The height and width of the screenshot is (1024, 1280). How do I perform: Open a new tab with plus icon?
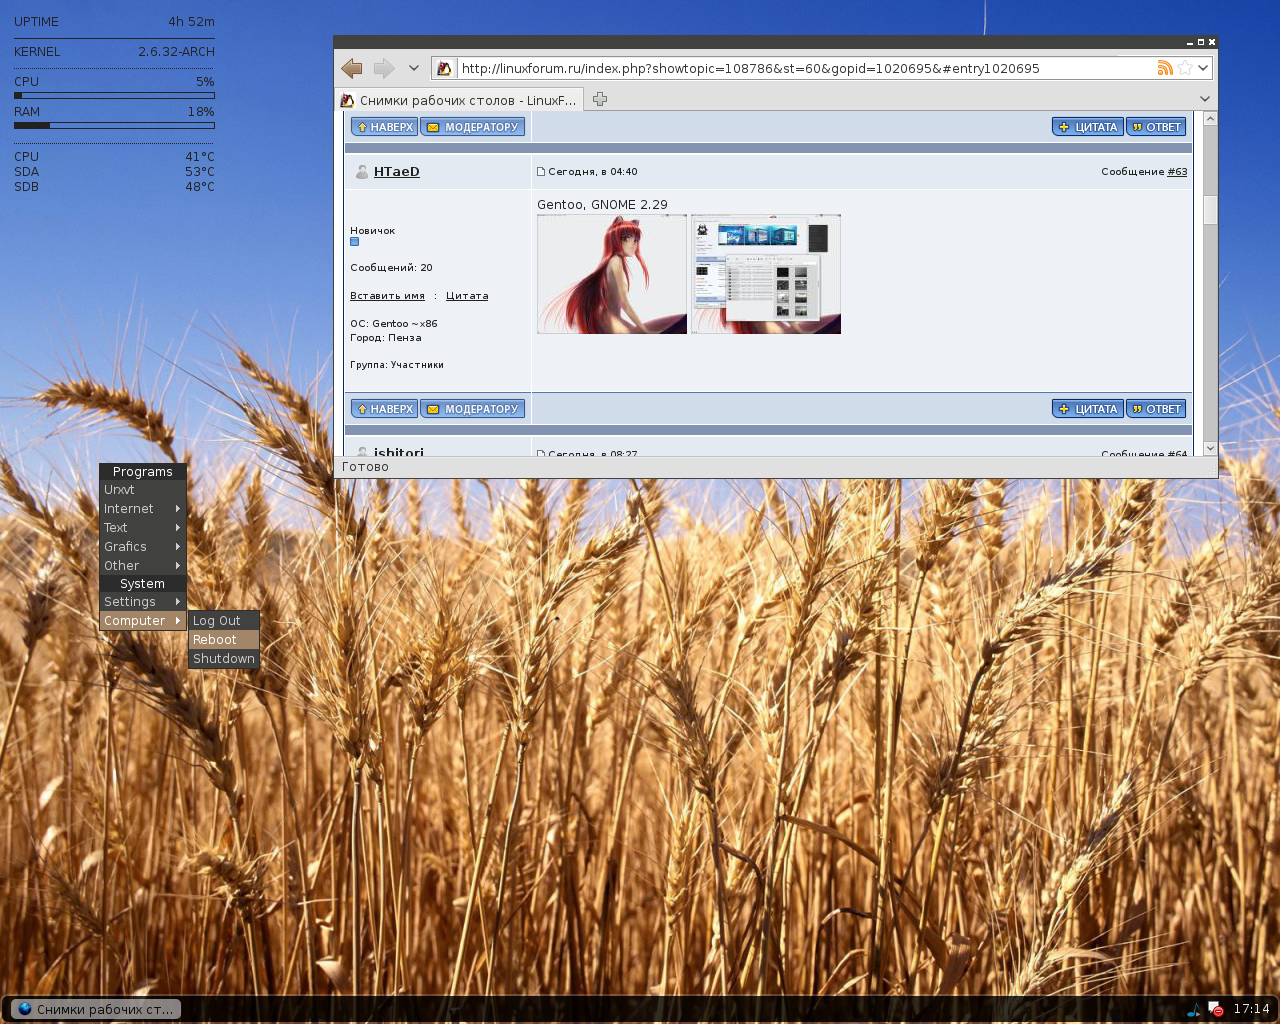tap(600, 99)
